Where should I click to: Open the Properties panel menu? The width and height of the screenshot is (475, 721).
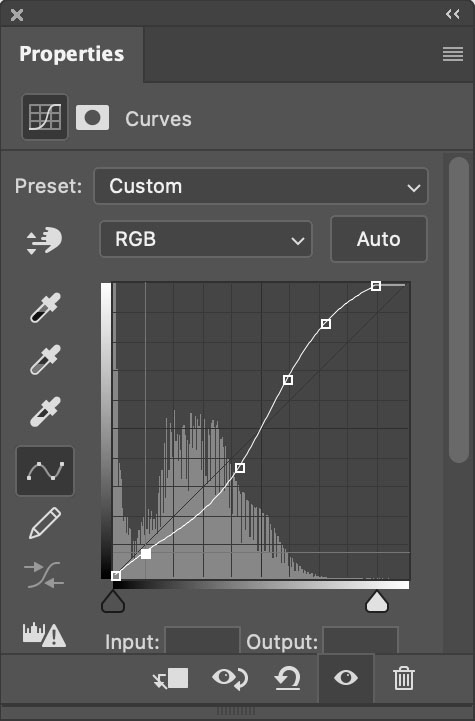tap(452, 54)
